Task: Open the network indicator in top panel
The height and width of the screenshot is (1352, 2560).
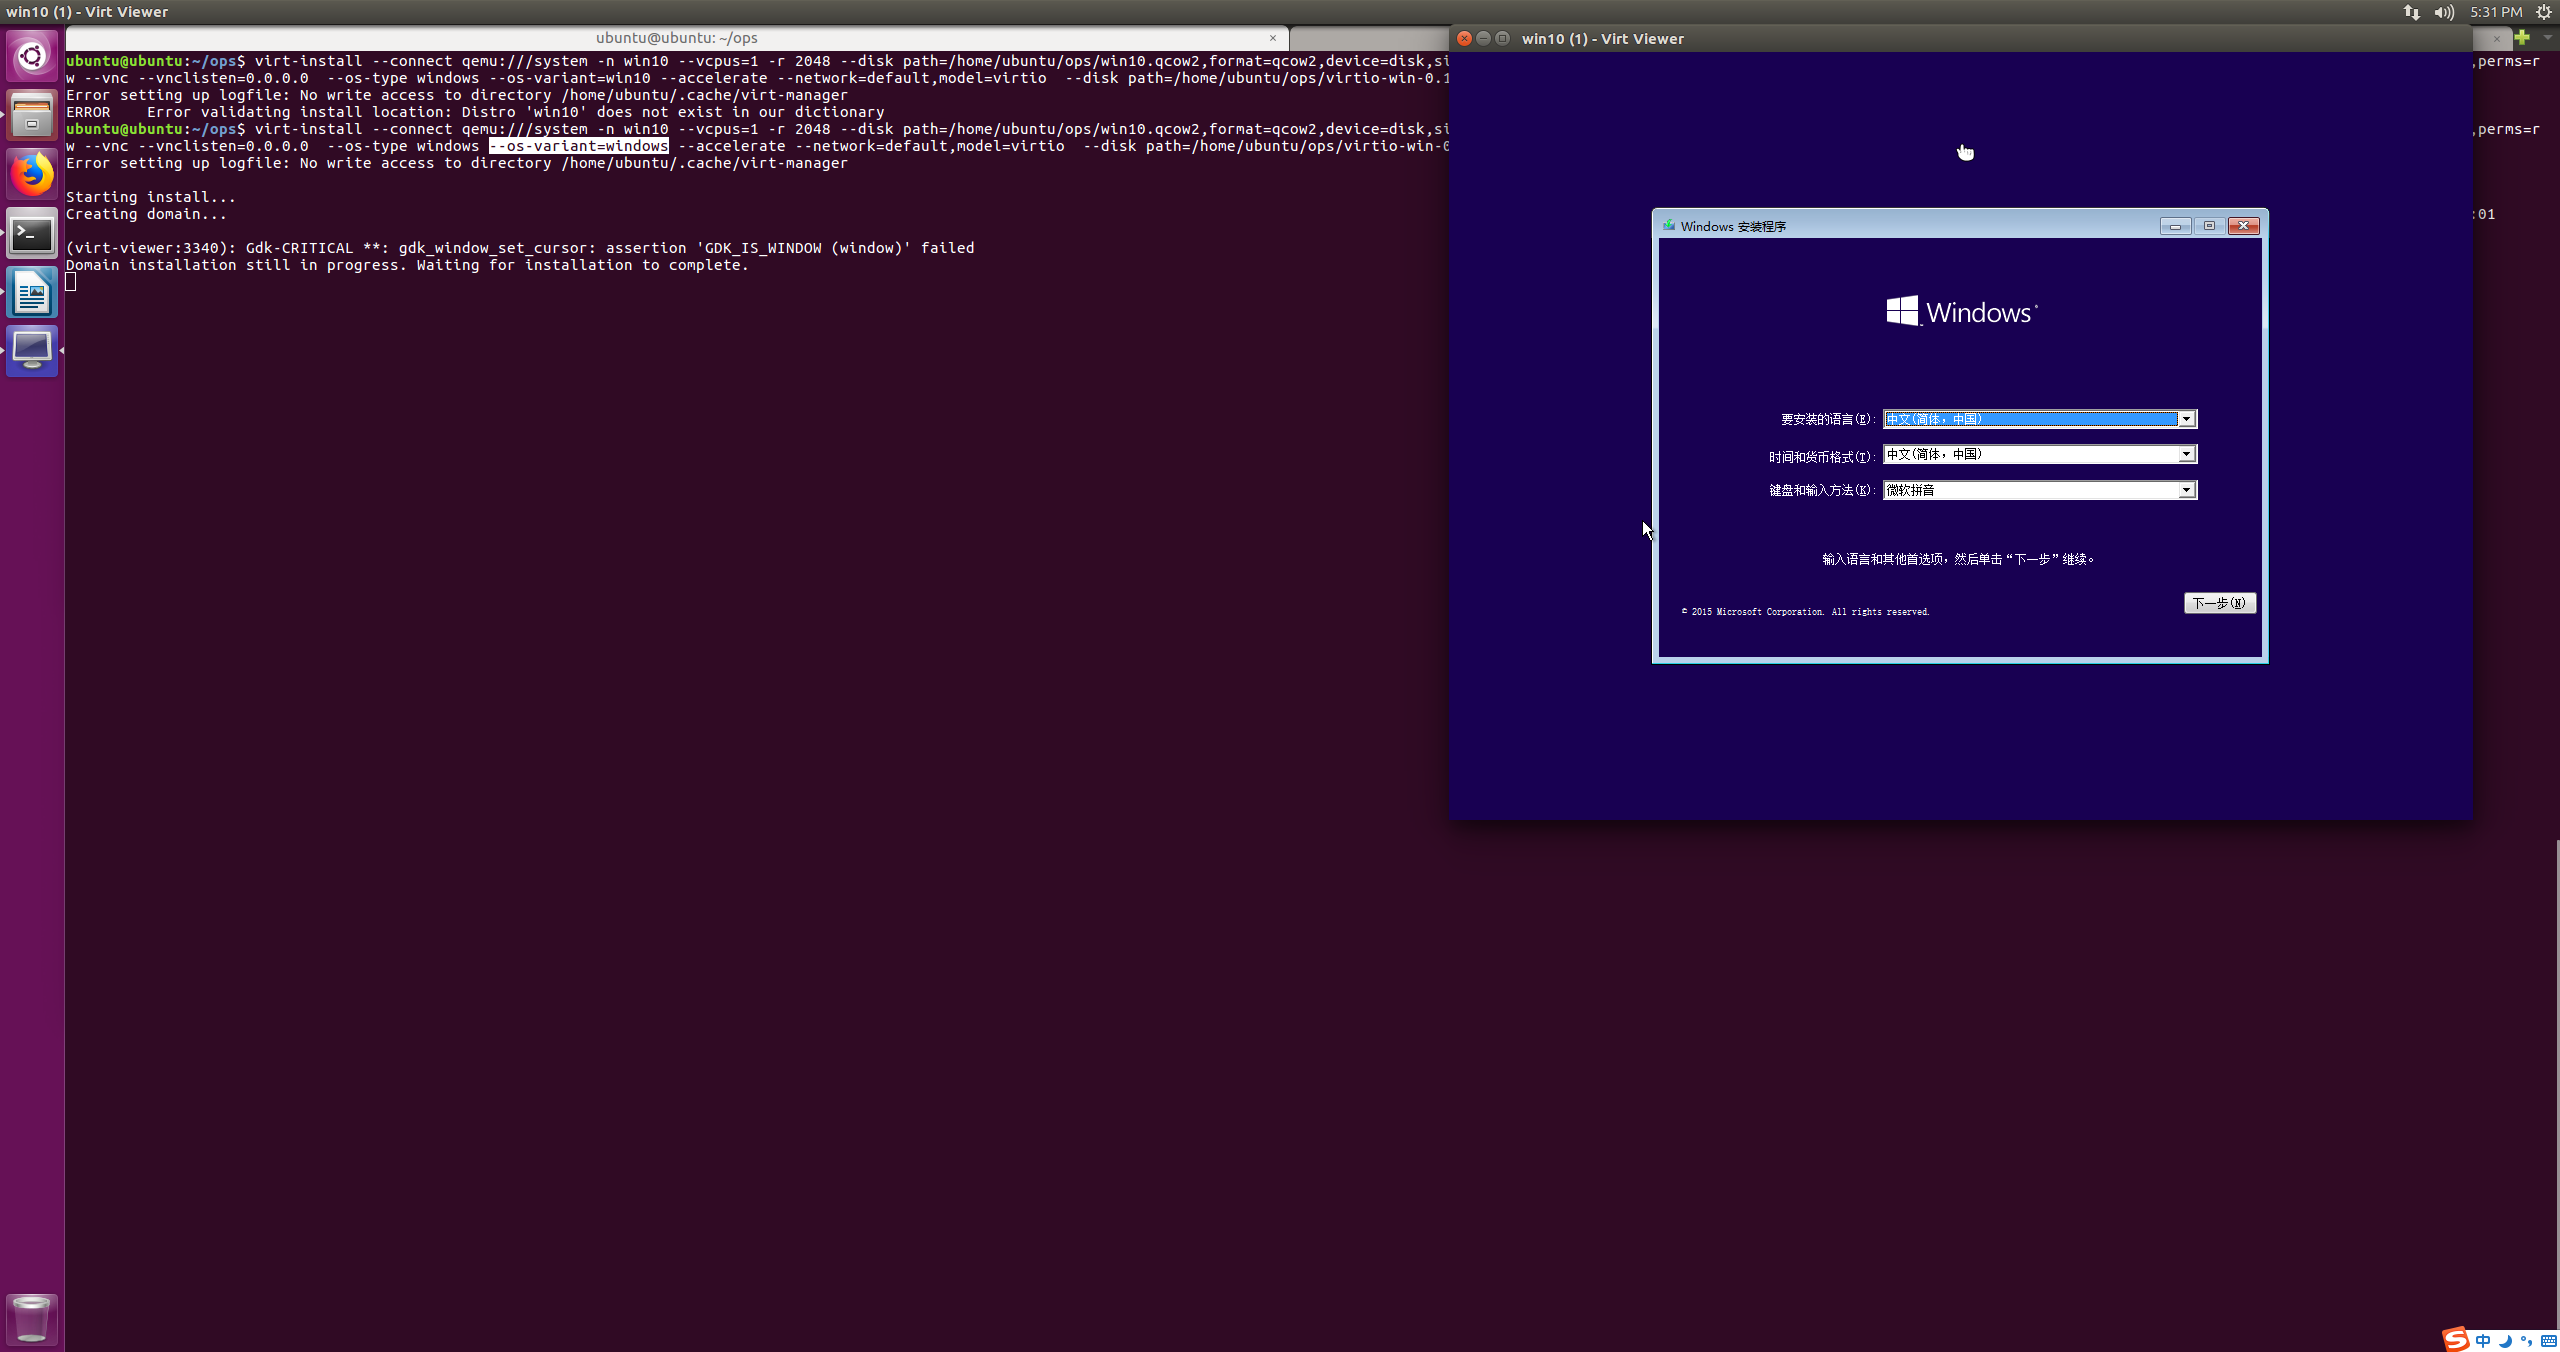Action: [2412, 12]
